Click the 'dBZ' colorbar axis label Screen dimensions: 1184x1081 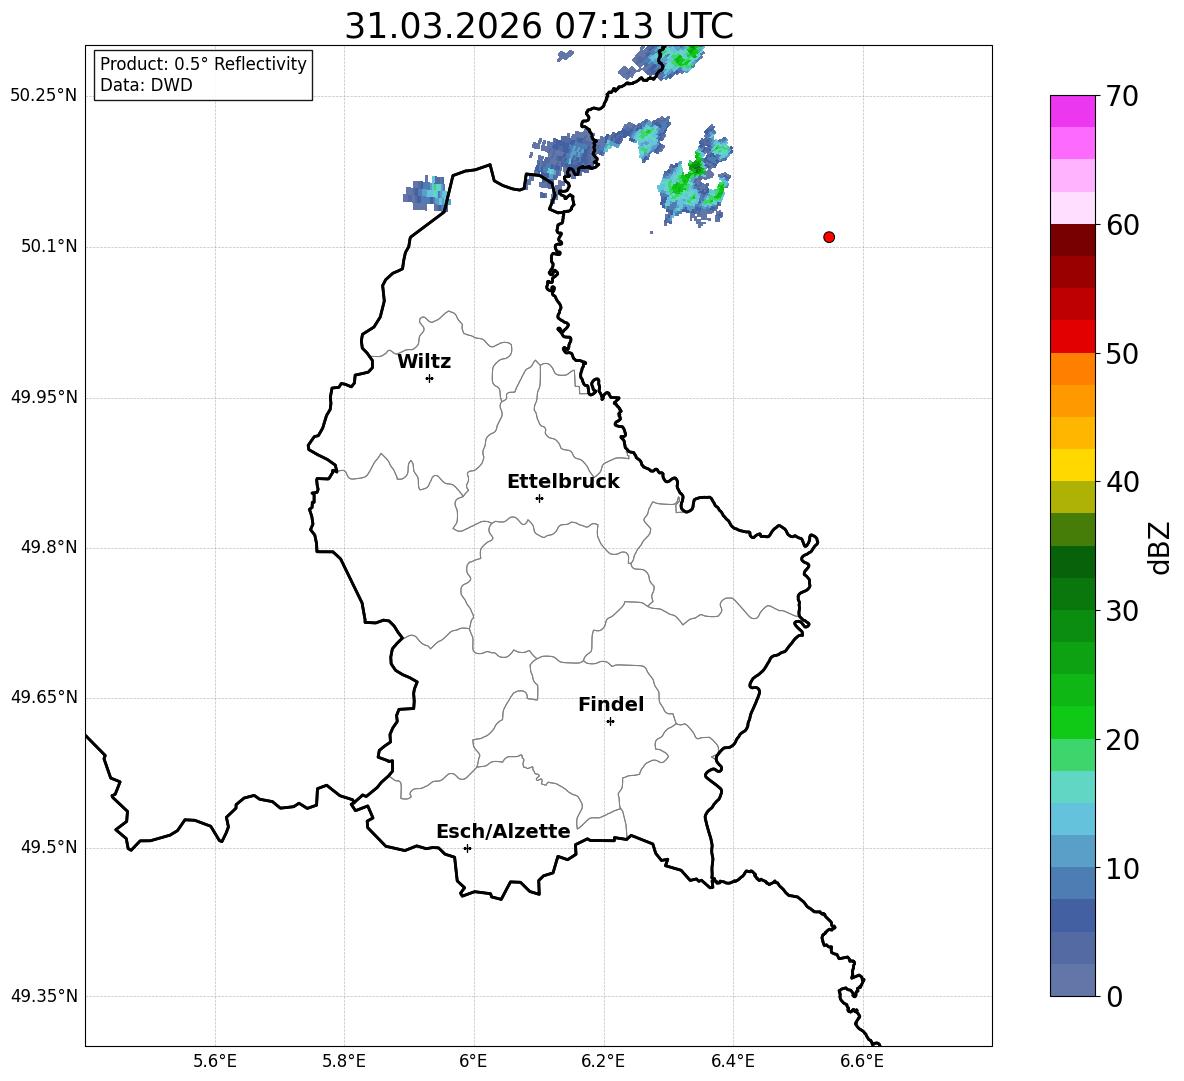coord(1159,547)
